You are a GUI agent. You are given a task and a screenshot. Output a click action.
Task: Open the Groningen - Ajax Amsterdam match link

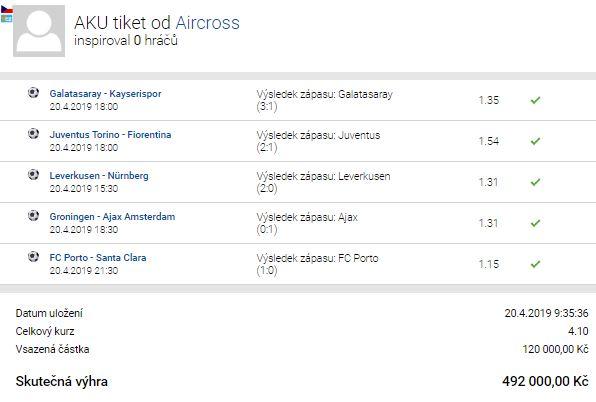(112, 217)
